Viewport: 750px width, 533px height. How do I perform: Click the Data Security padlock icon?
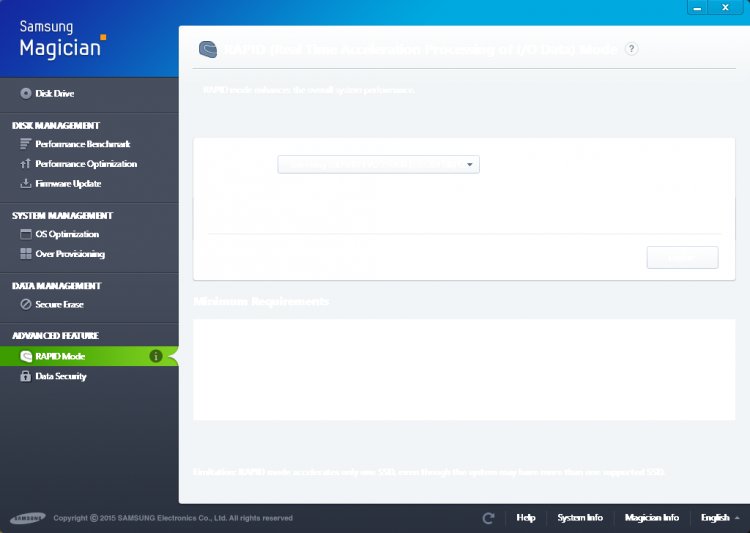pyautogui.click(x=26, y=377)
